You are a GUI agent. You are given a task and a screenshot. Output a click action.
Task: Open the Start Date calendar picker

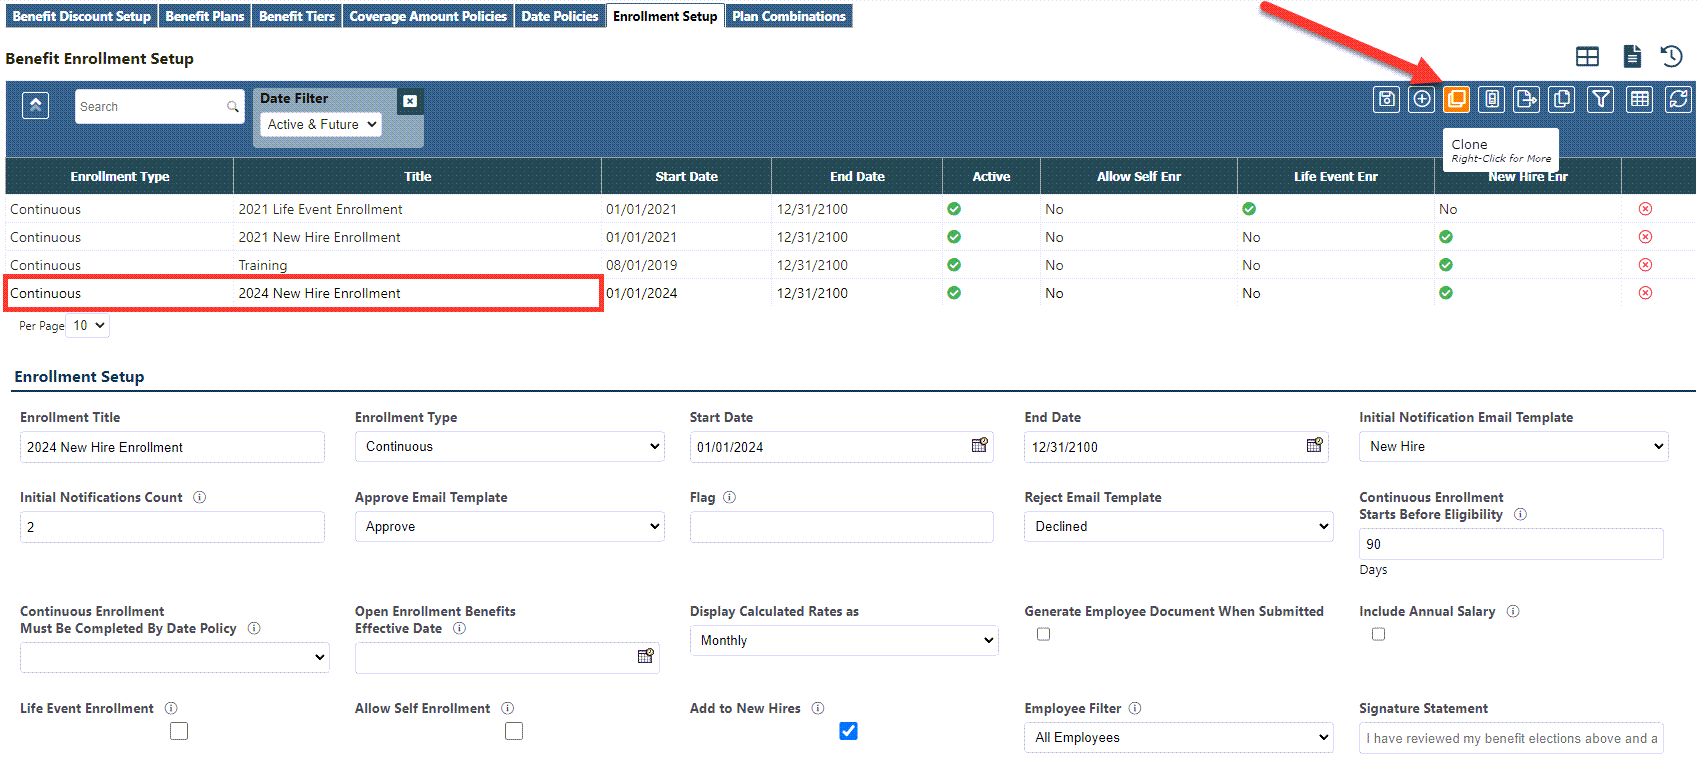(x=979, y=445)
